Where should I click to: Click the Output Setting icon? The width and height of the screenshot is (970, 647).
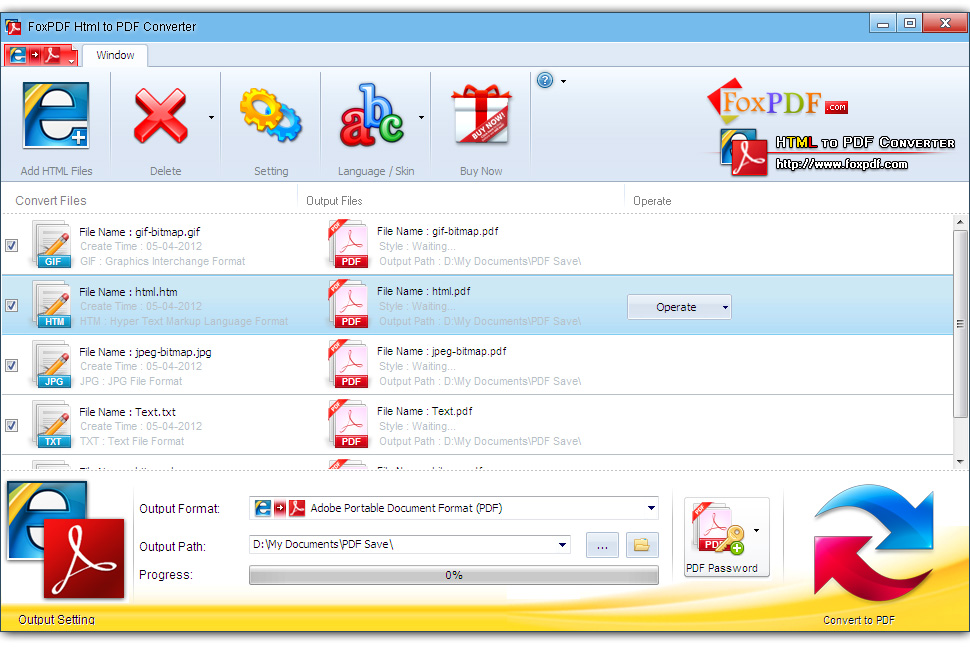click(x=66, y=540)
